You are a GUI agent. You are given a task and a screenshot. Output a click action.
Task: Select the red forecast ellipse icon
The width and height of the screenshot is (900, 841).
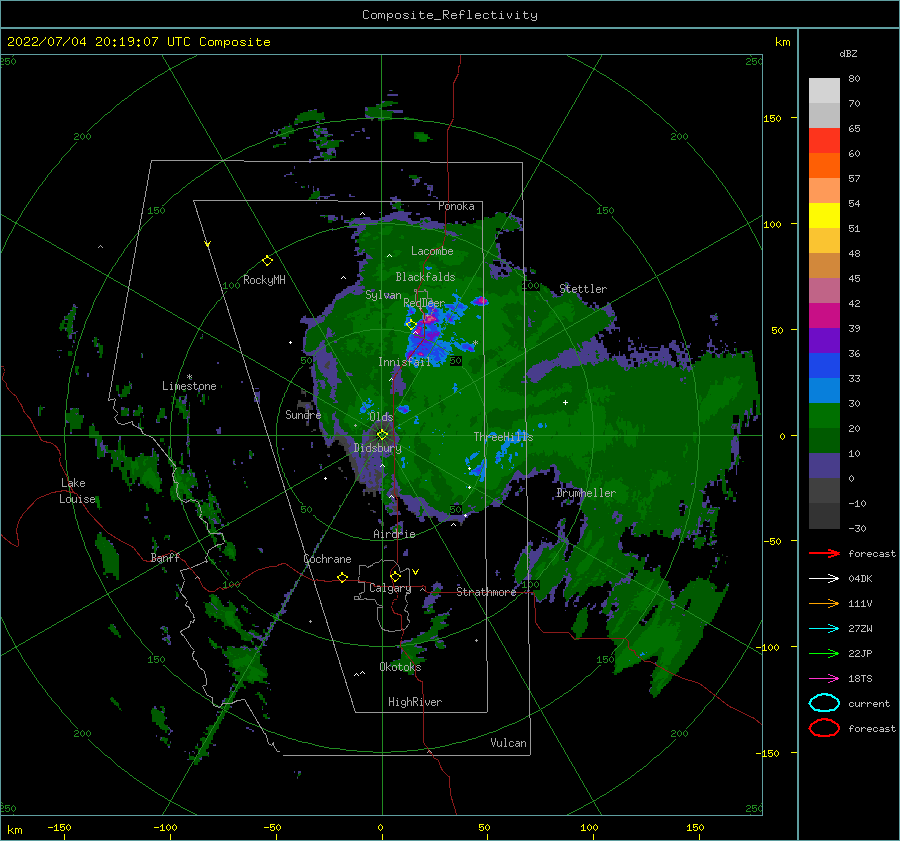tap(824, 728)
